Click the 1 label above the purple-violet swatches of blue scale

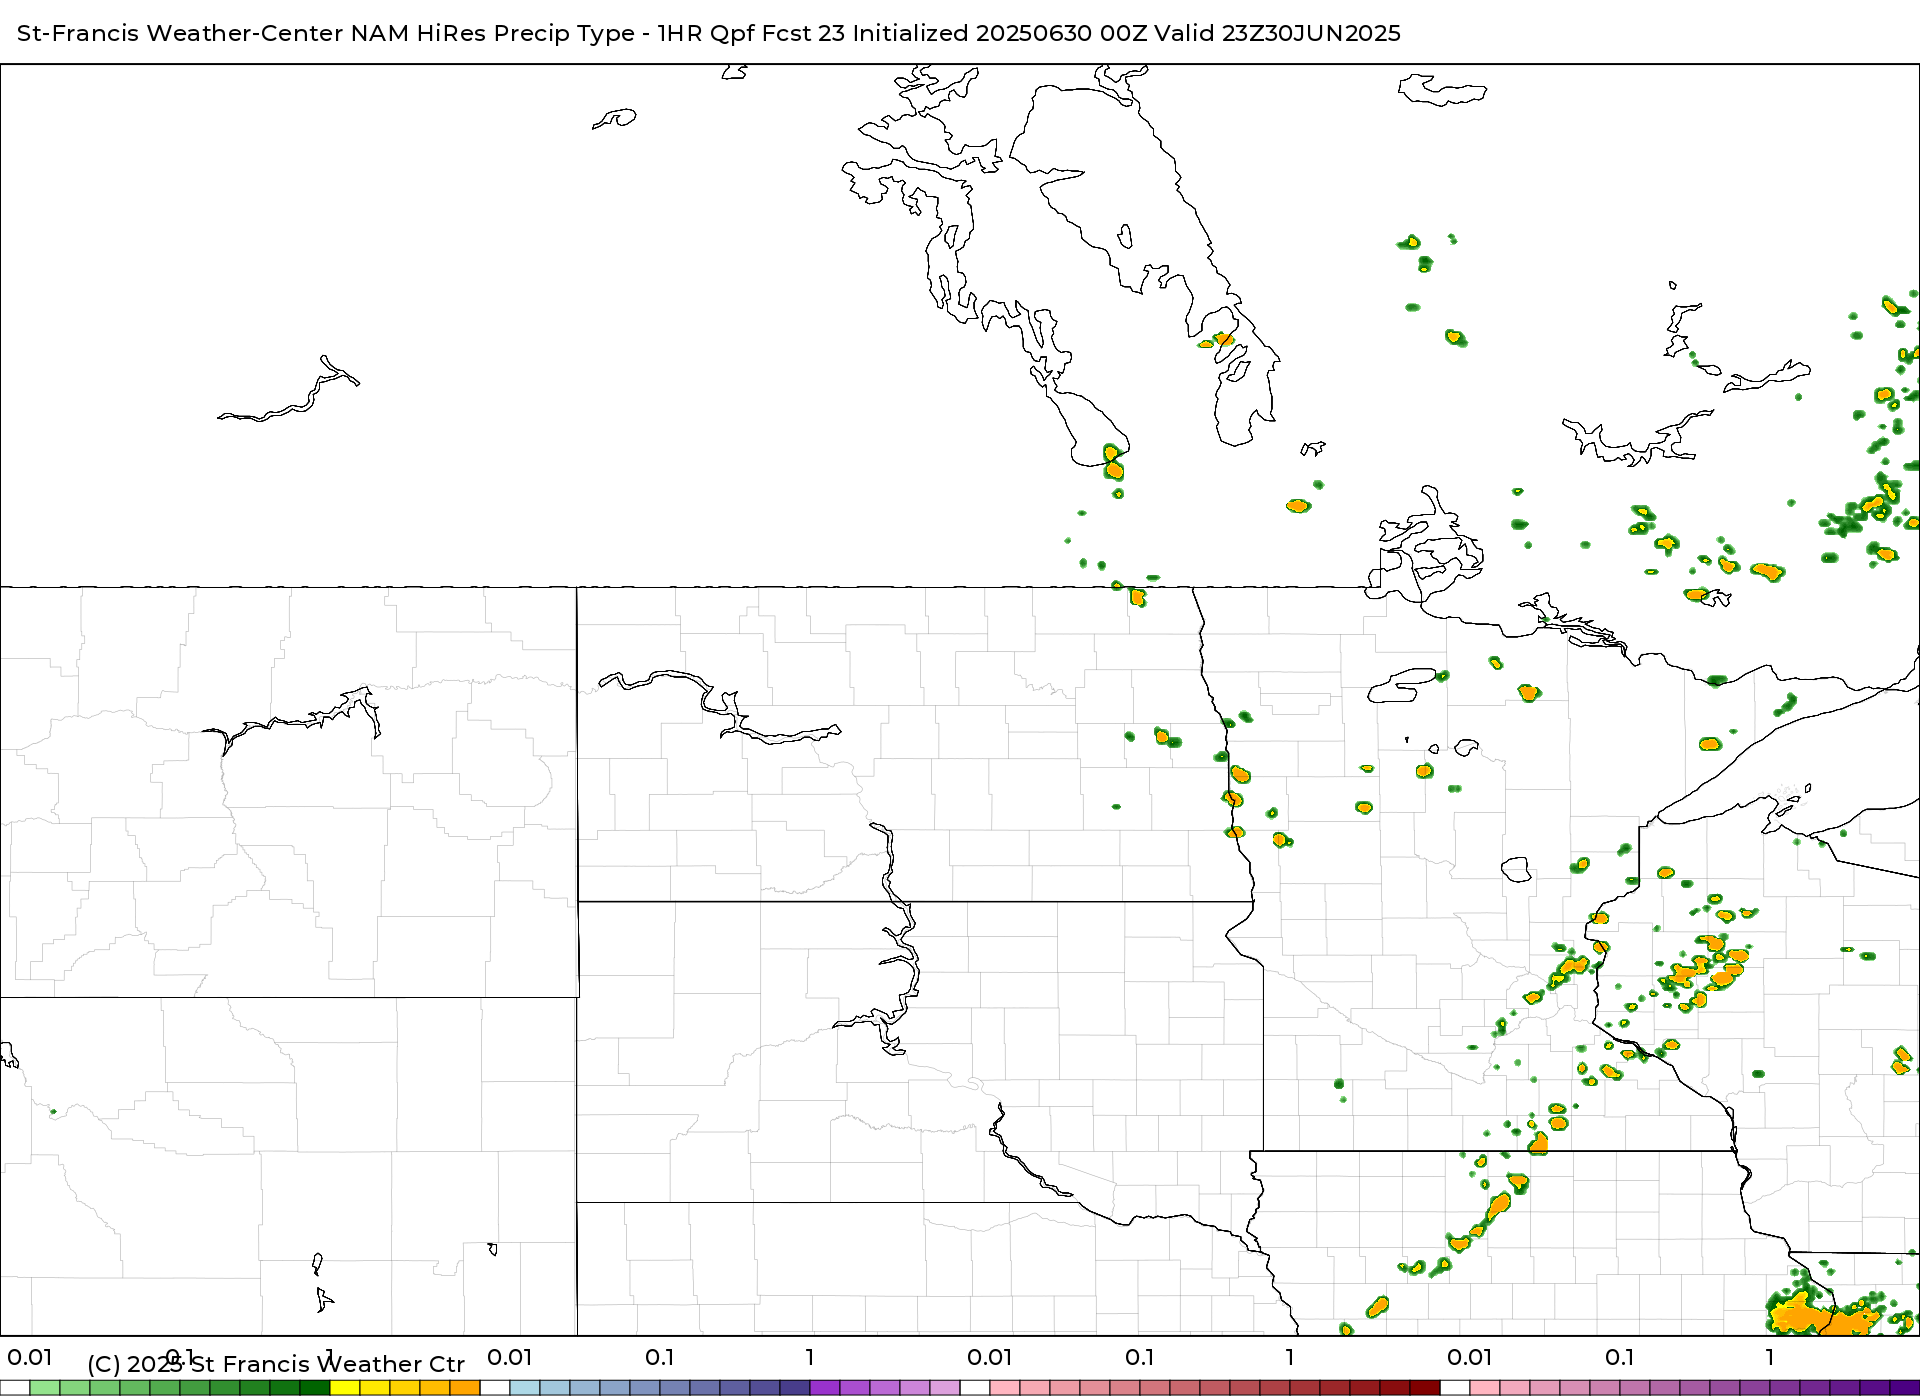pyautogui.click(x=810, y=1357)
